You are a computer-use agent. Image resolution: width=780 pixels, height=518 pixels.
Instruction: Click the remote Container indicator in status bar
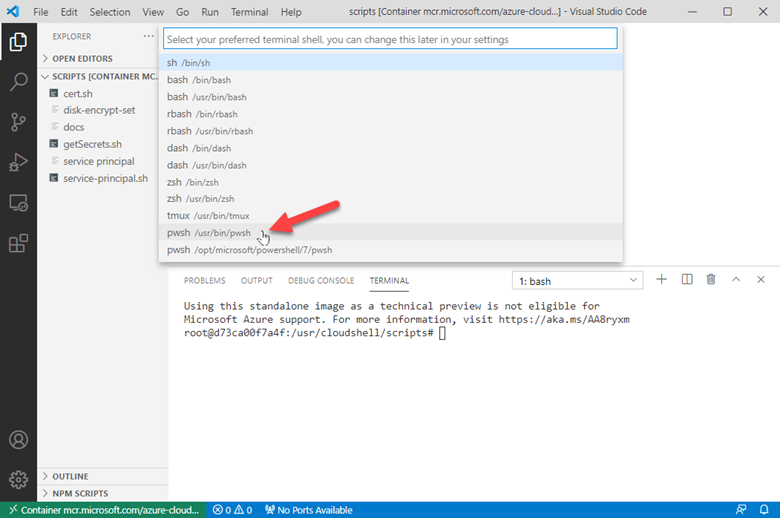pos(103,510)
